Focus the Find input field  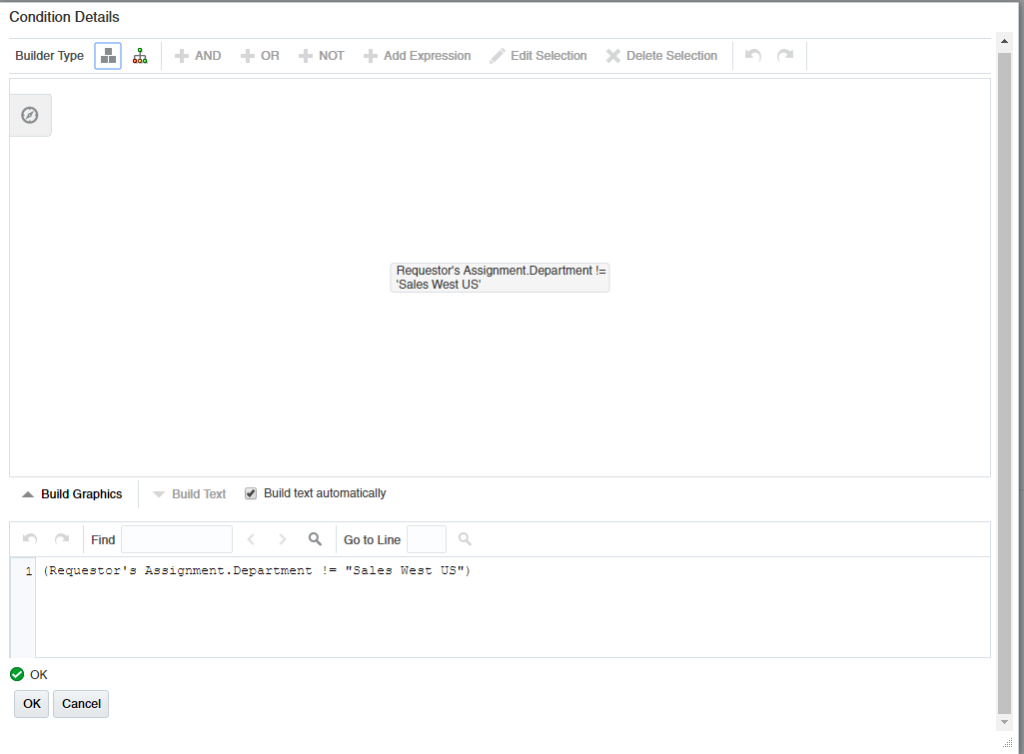[x=177, y=539]
